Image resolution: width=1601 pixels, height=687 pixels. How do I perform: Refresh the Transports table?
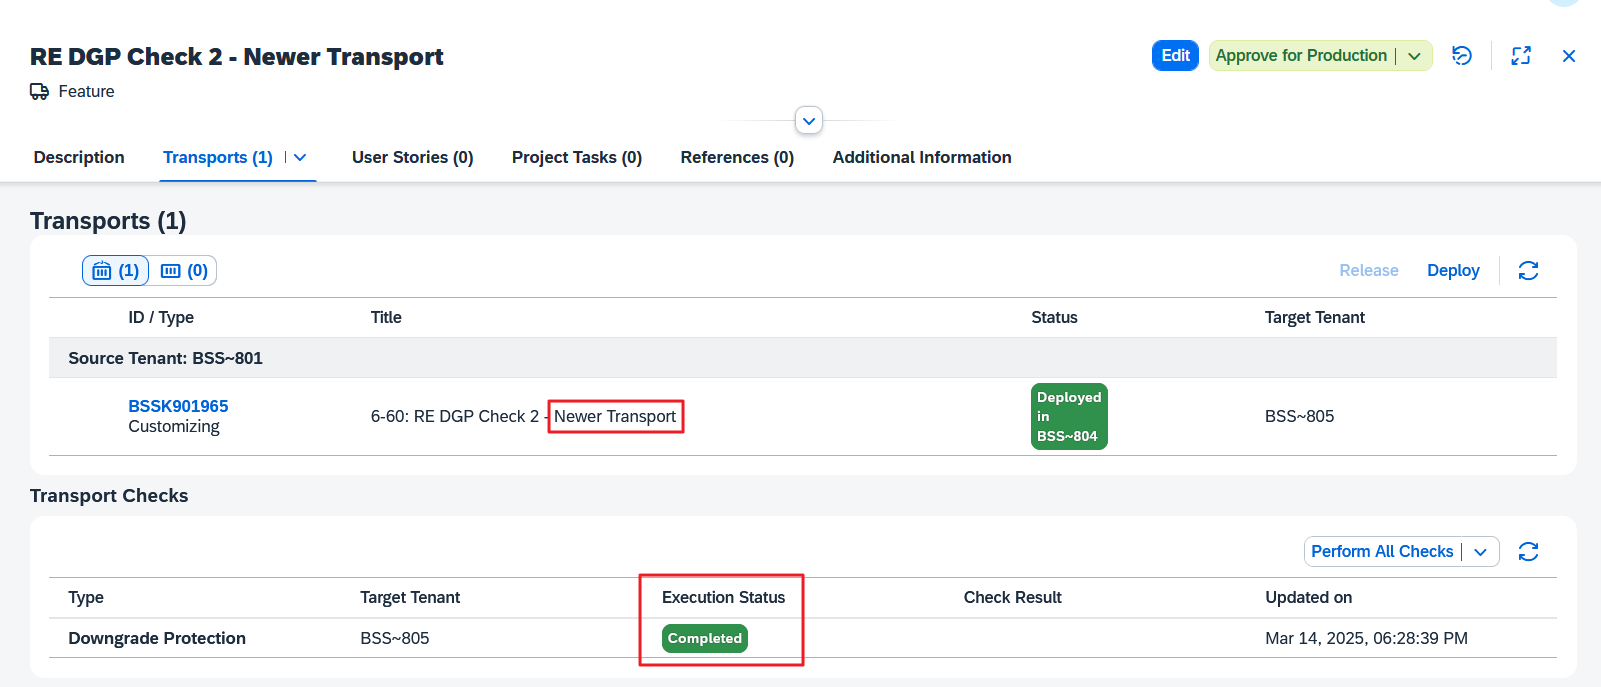(x=1527, y=271)
